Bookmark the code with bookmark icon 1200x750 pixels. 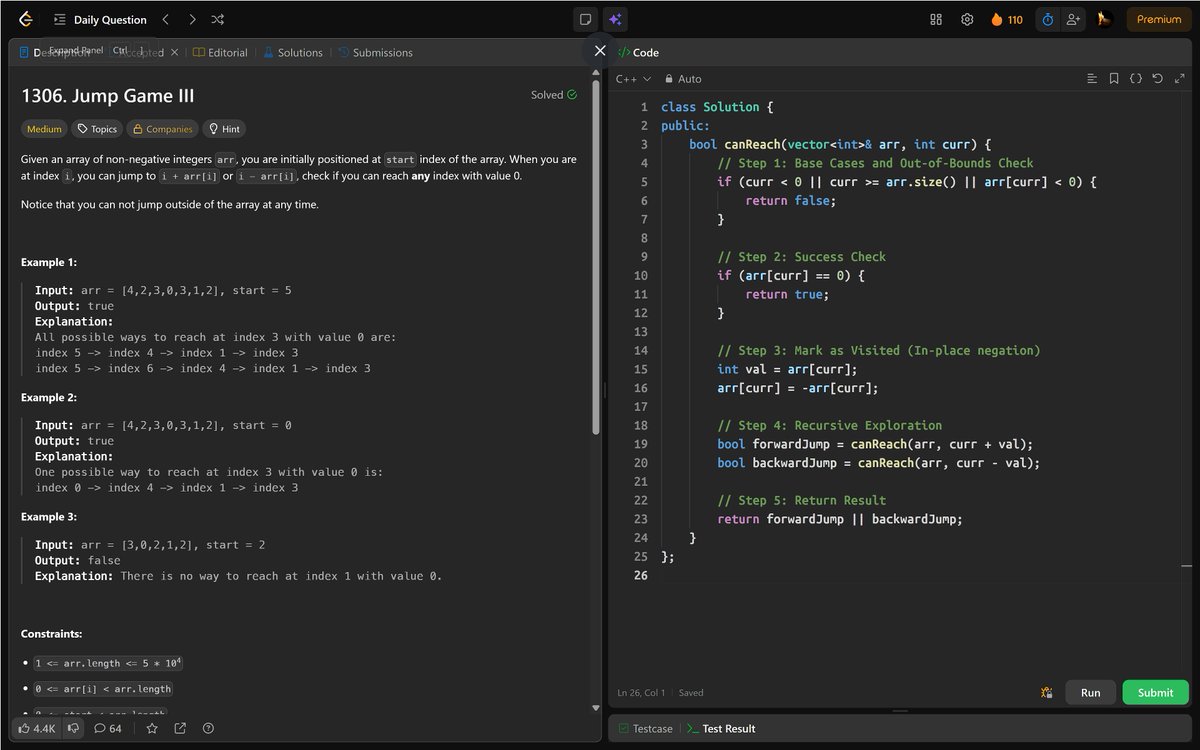[x=1114, y=78]
